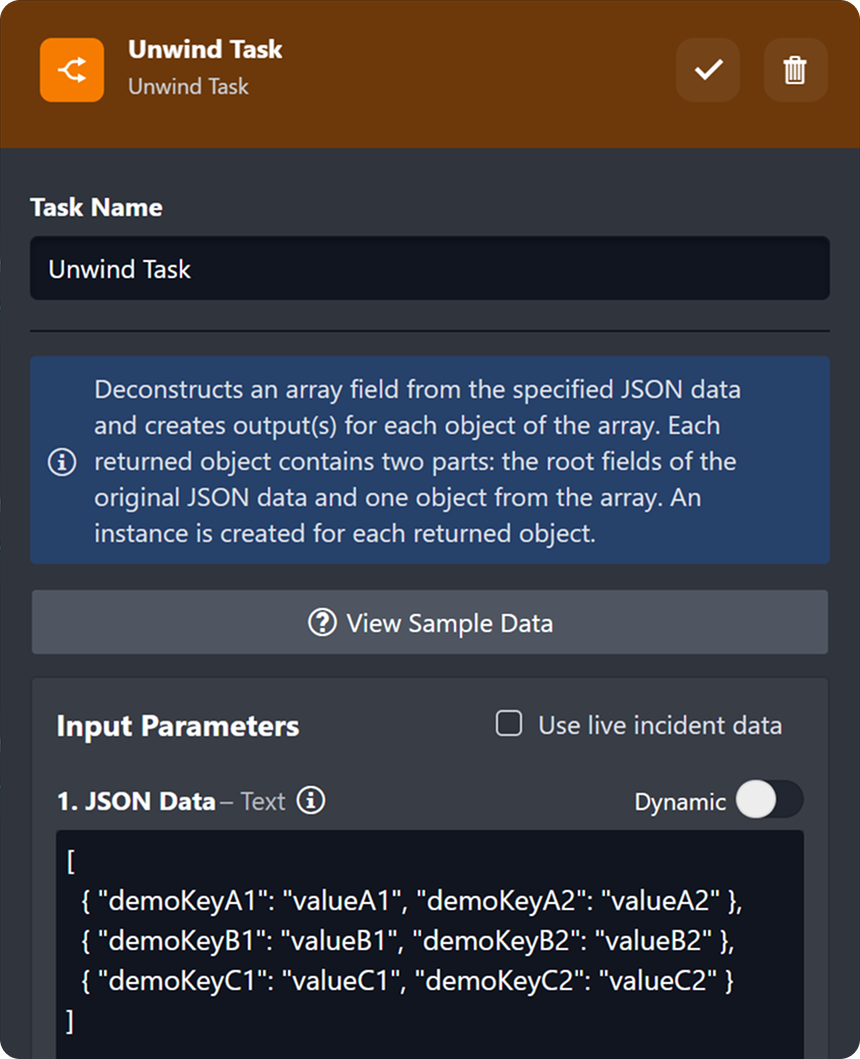Viewport: 860px width, 1059px height.
Task: Click the bold Unwind Task header title
Action: 205,49
